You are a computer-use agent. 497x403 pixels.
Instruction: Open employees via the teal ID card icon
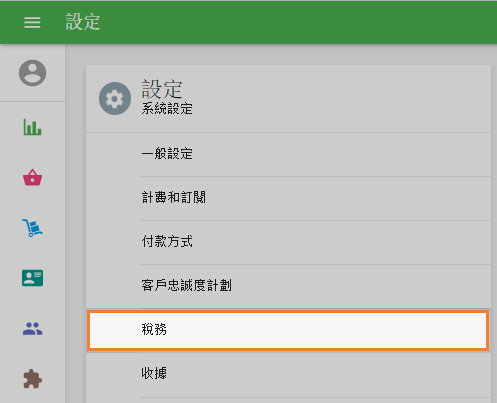[x=32, y=278]
